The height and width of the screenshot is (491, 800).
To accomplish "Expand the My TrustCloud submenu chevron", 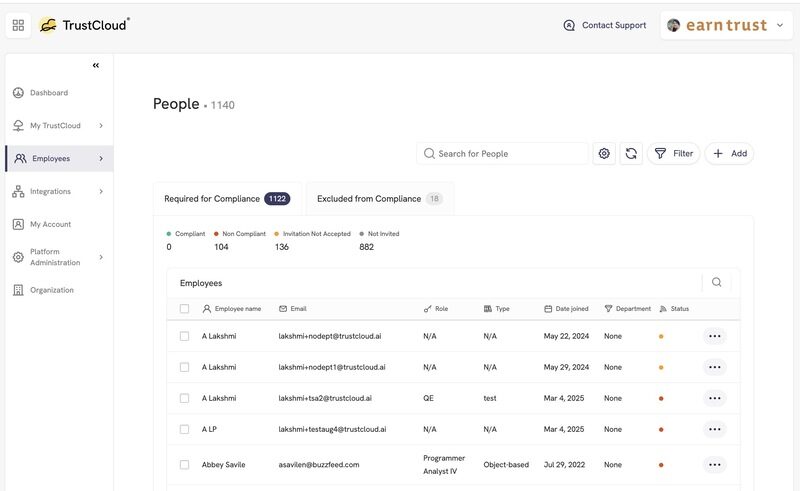I will [x=101, y=126].
